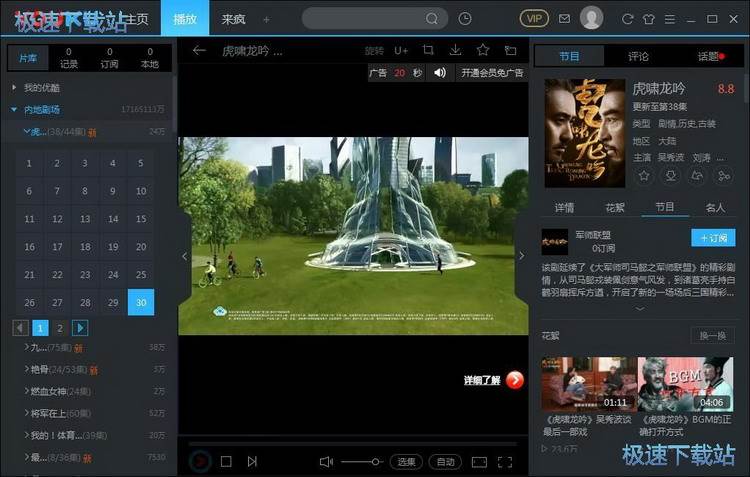Click the user avatar icon
Image resolution: width=750 pixels, height=477 pixels.
pos(591,18)
